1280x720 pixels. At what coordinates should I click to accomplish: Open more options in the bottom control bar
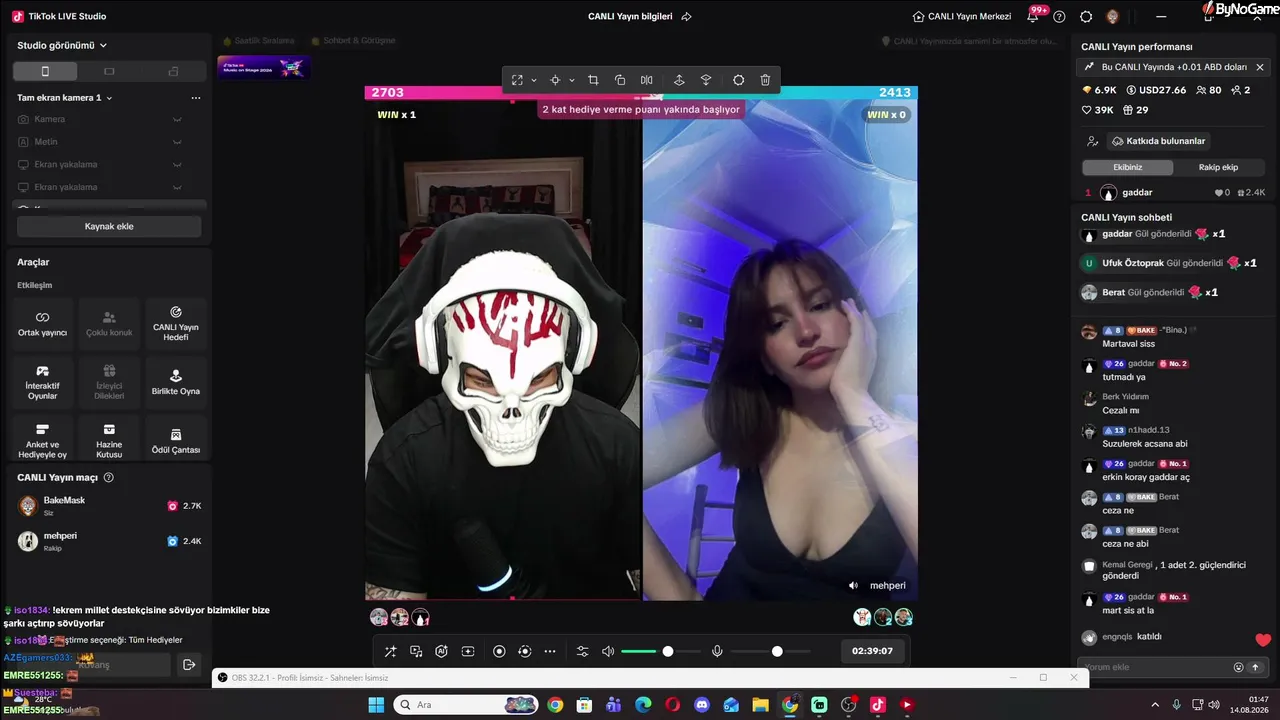tap(550, 652)
